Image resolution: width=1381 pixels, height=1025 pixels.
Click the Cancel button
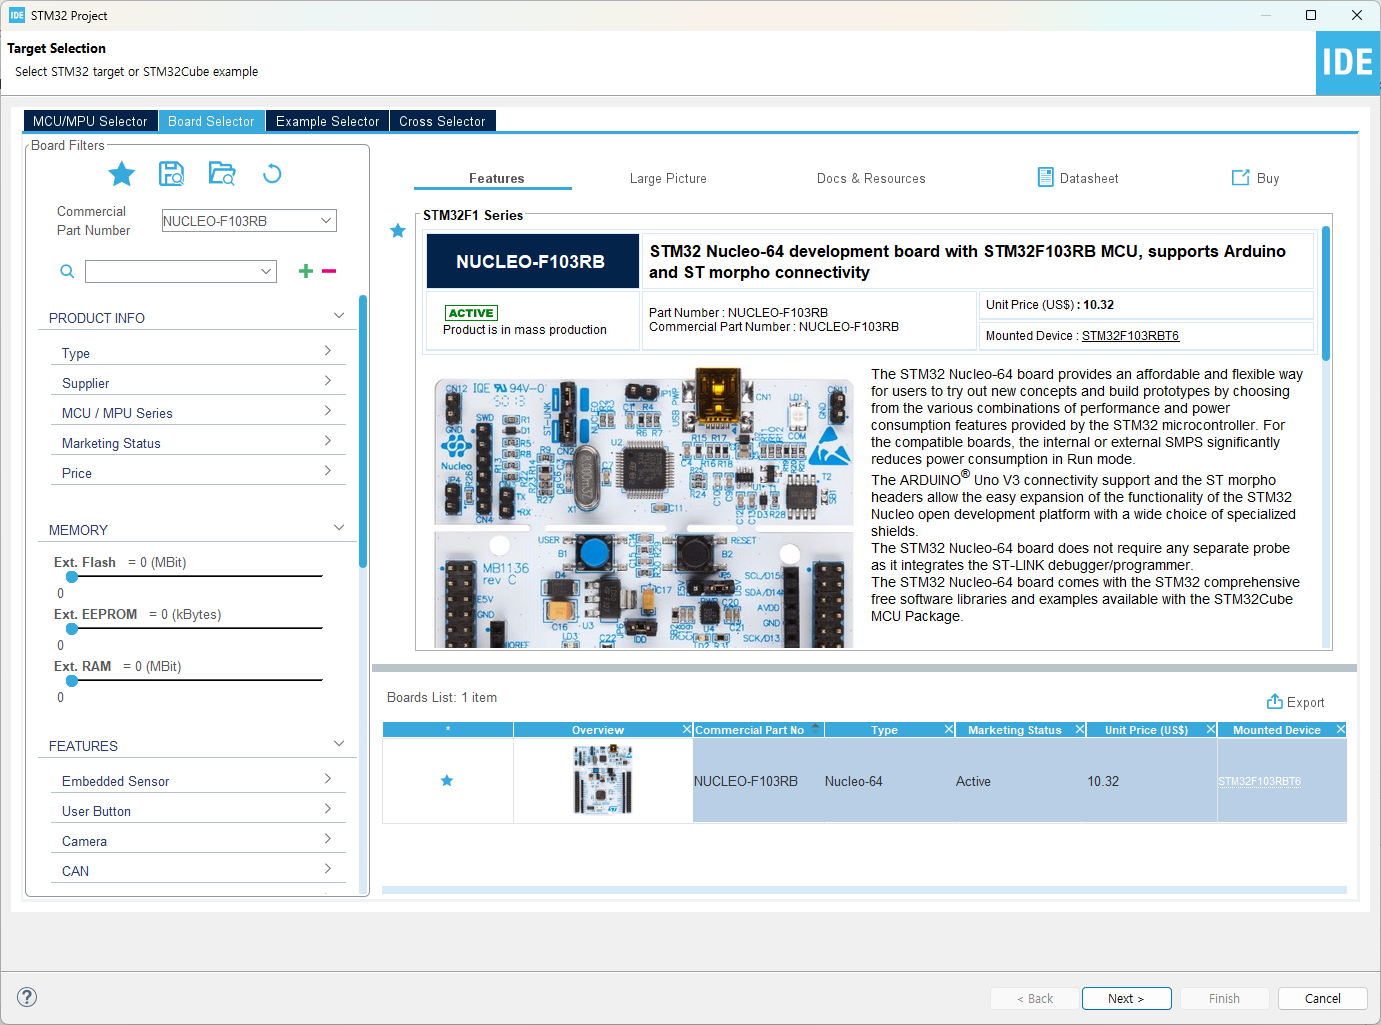pos(1322,998)
